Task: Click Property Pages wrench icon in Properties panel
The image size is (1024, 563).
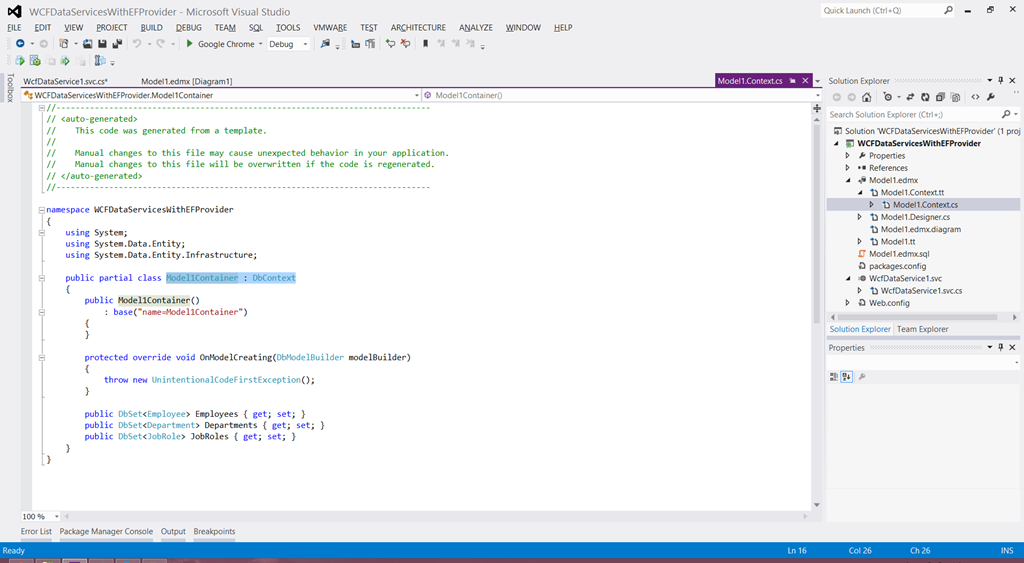Action: click(862, 377)
